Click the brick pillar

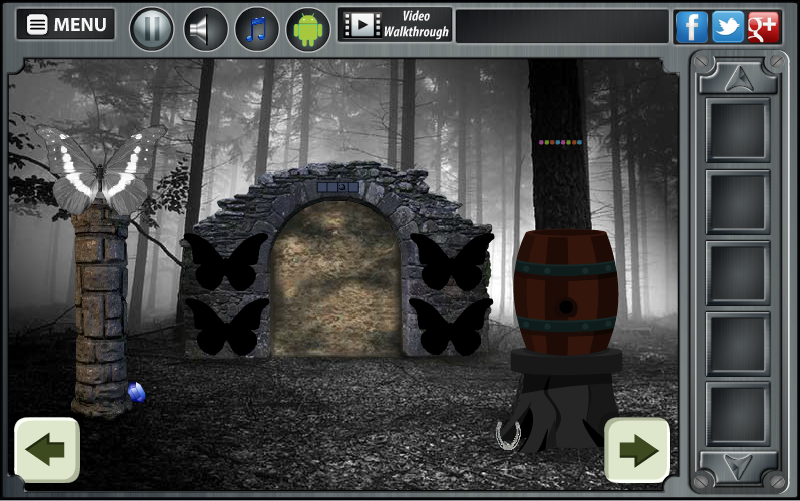point(101,312)
